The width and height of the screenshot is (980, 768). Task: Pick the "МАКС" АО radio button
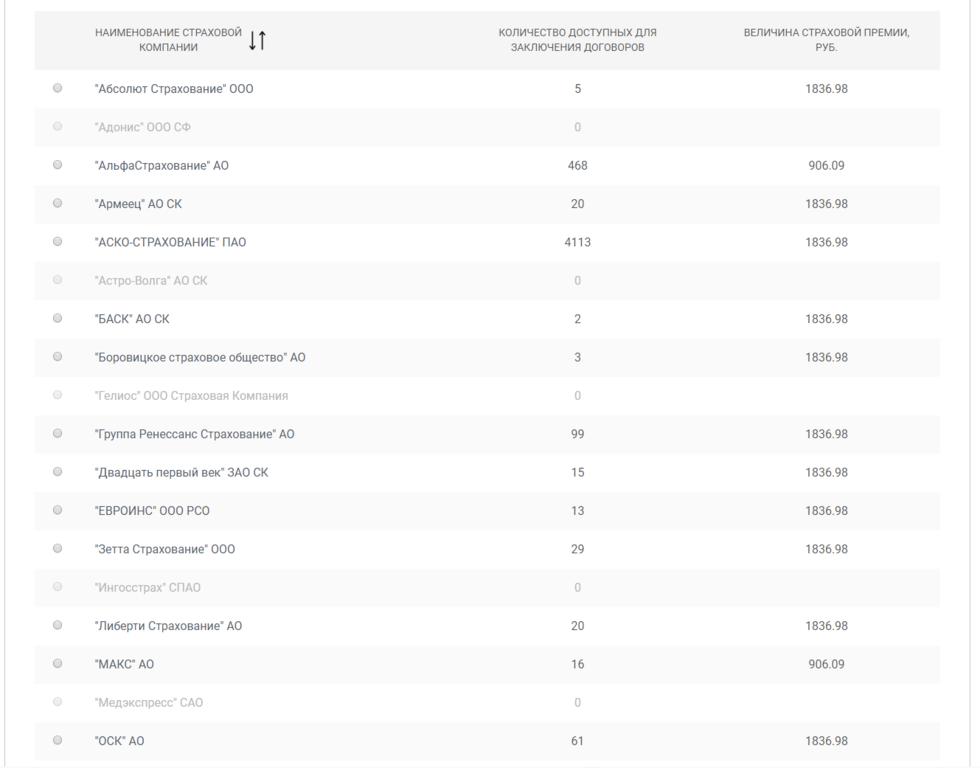[57, 664]
